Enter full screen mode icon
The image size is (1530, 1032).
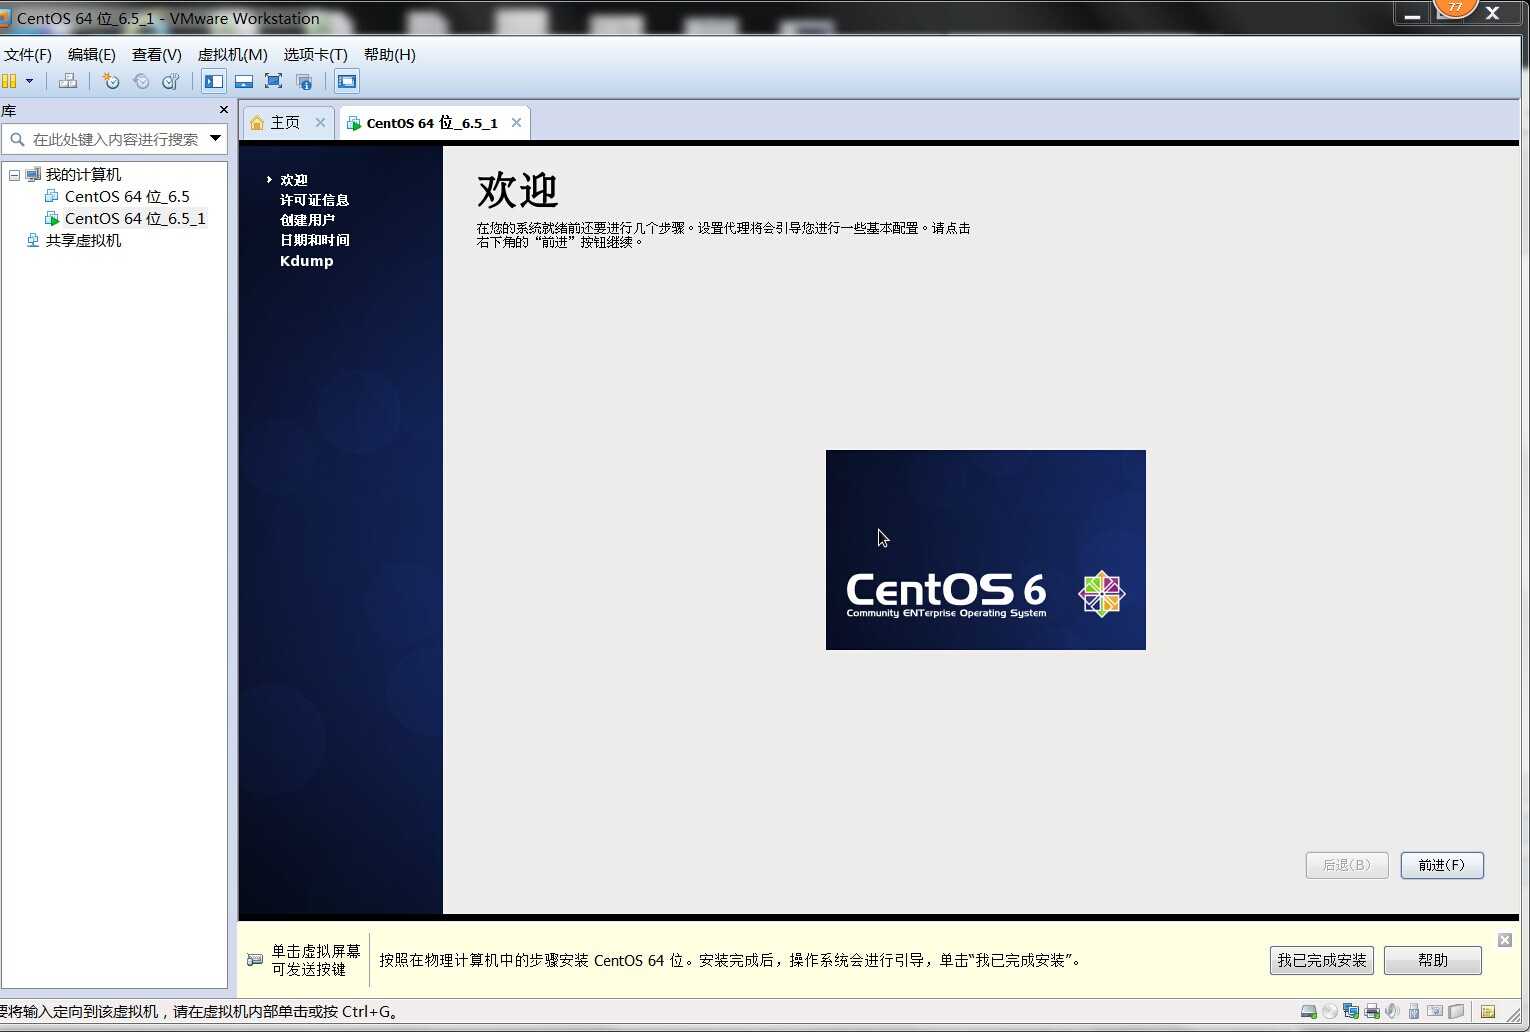[273, 81]
